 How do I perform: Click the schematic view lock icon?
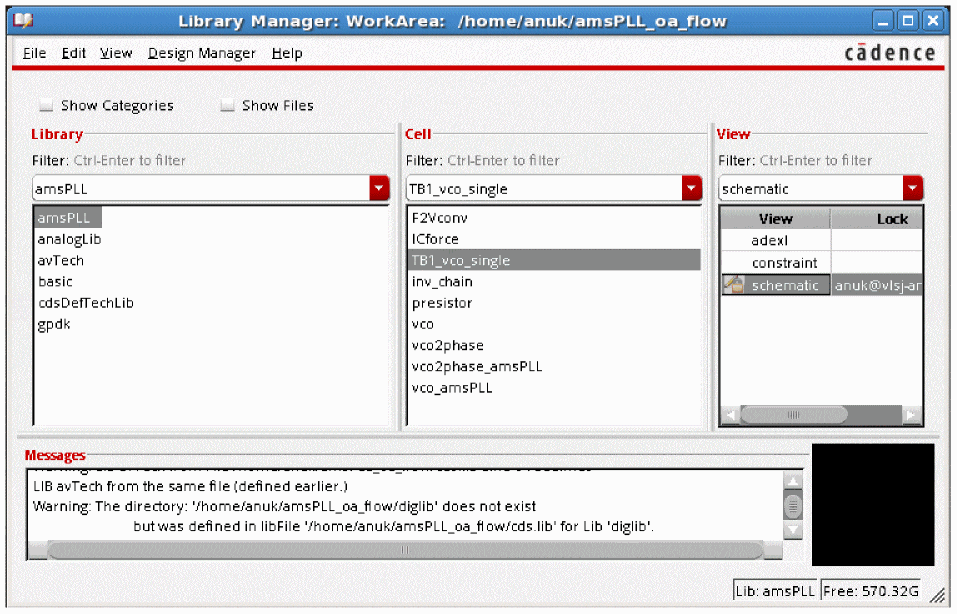point(733,285)
